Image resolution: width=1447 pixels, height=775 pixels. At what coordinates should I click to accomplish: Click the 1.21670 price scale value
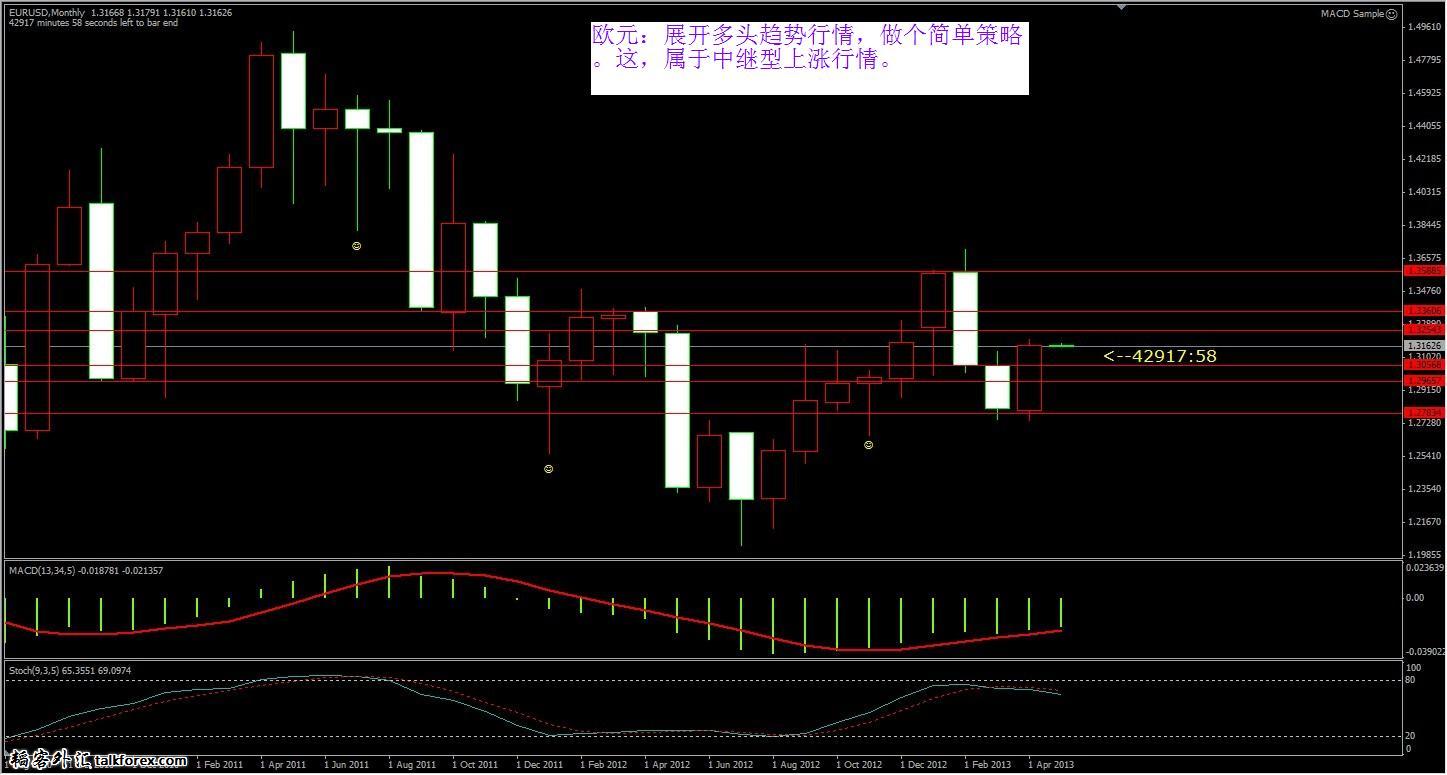1424,522
